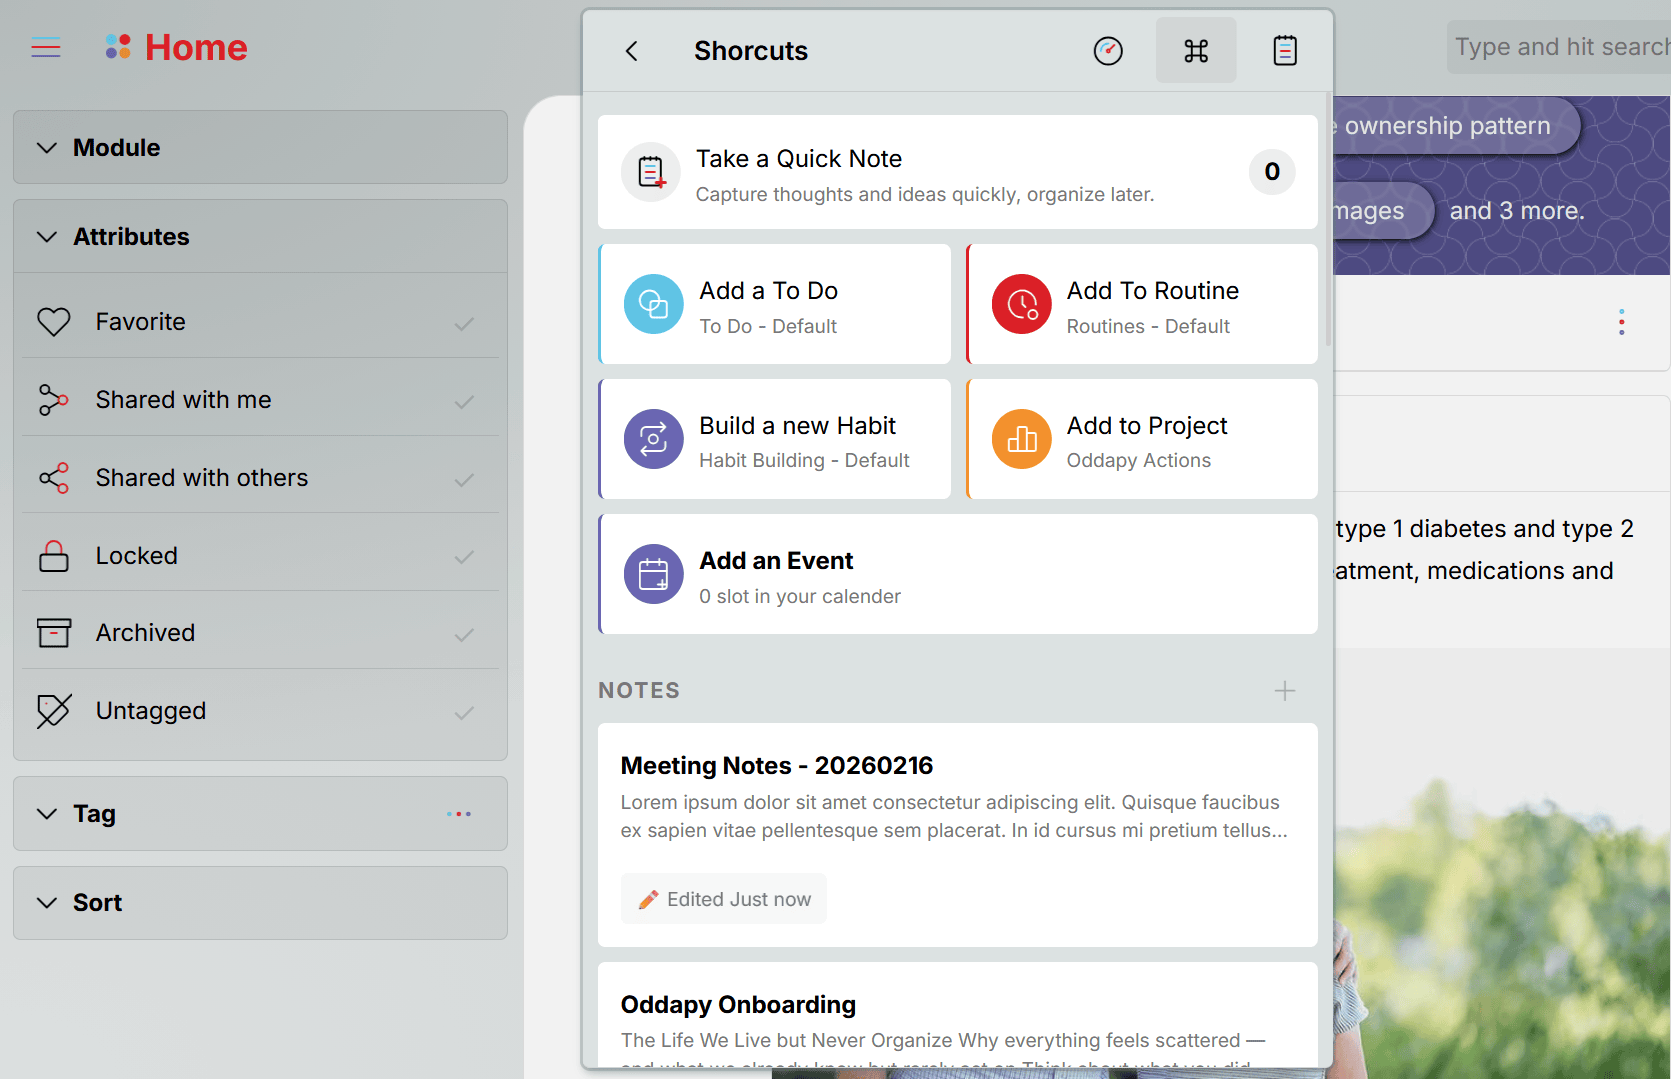Select the Add to Project chart icon
The height and width of the screenshot is (1079, 1671).
(1021, 438)
